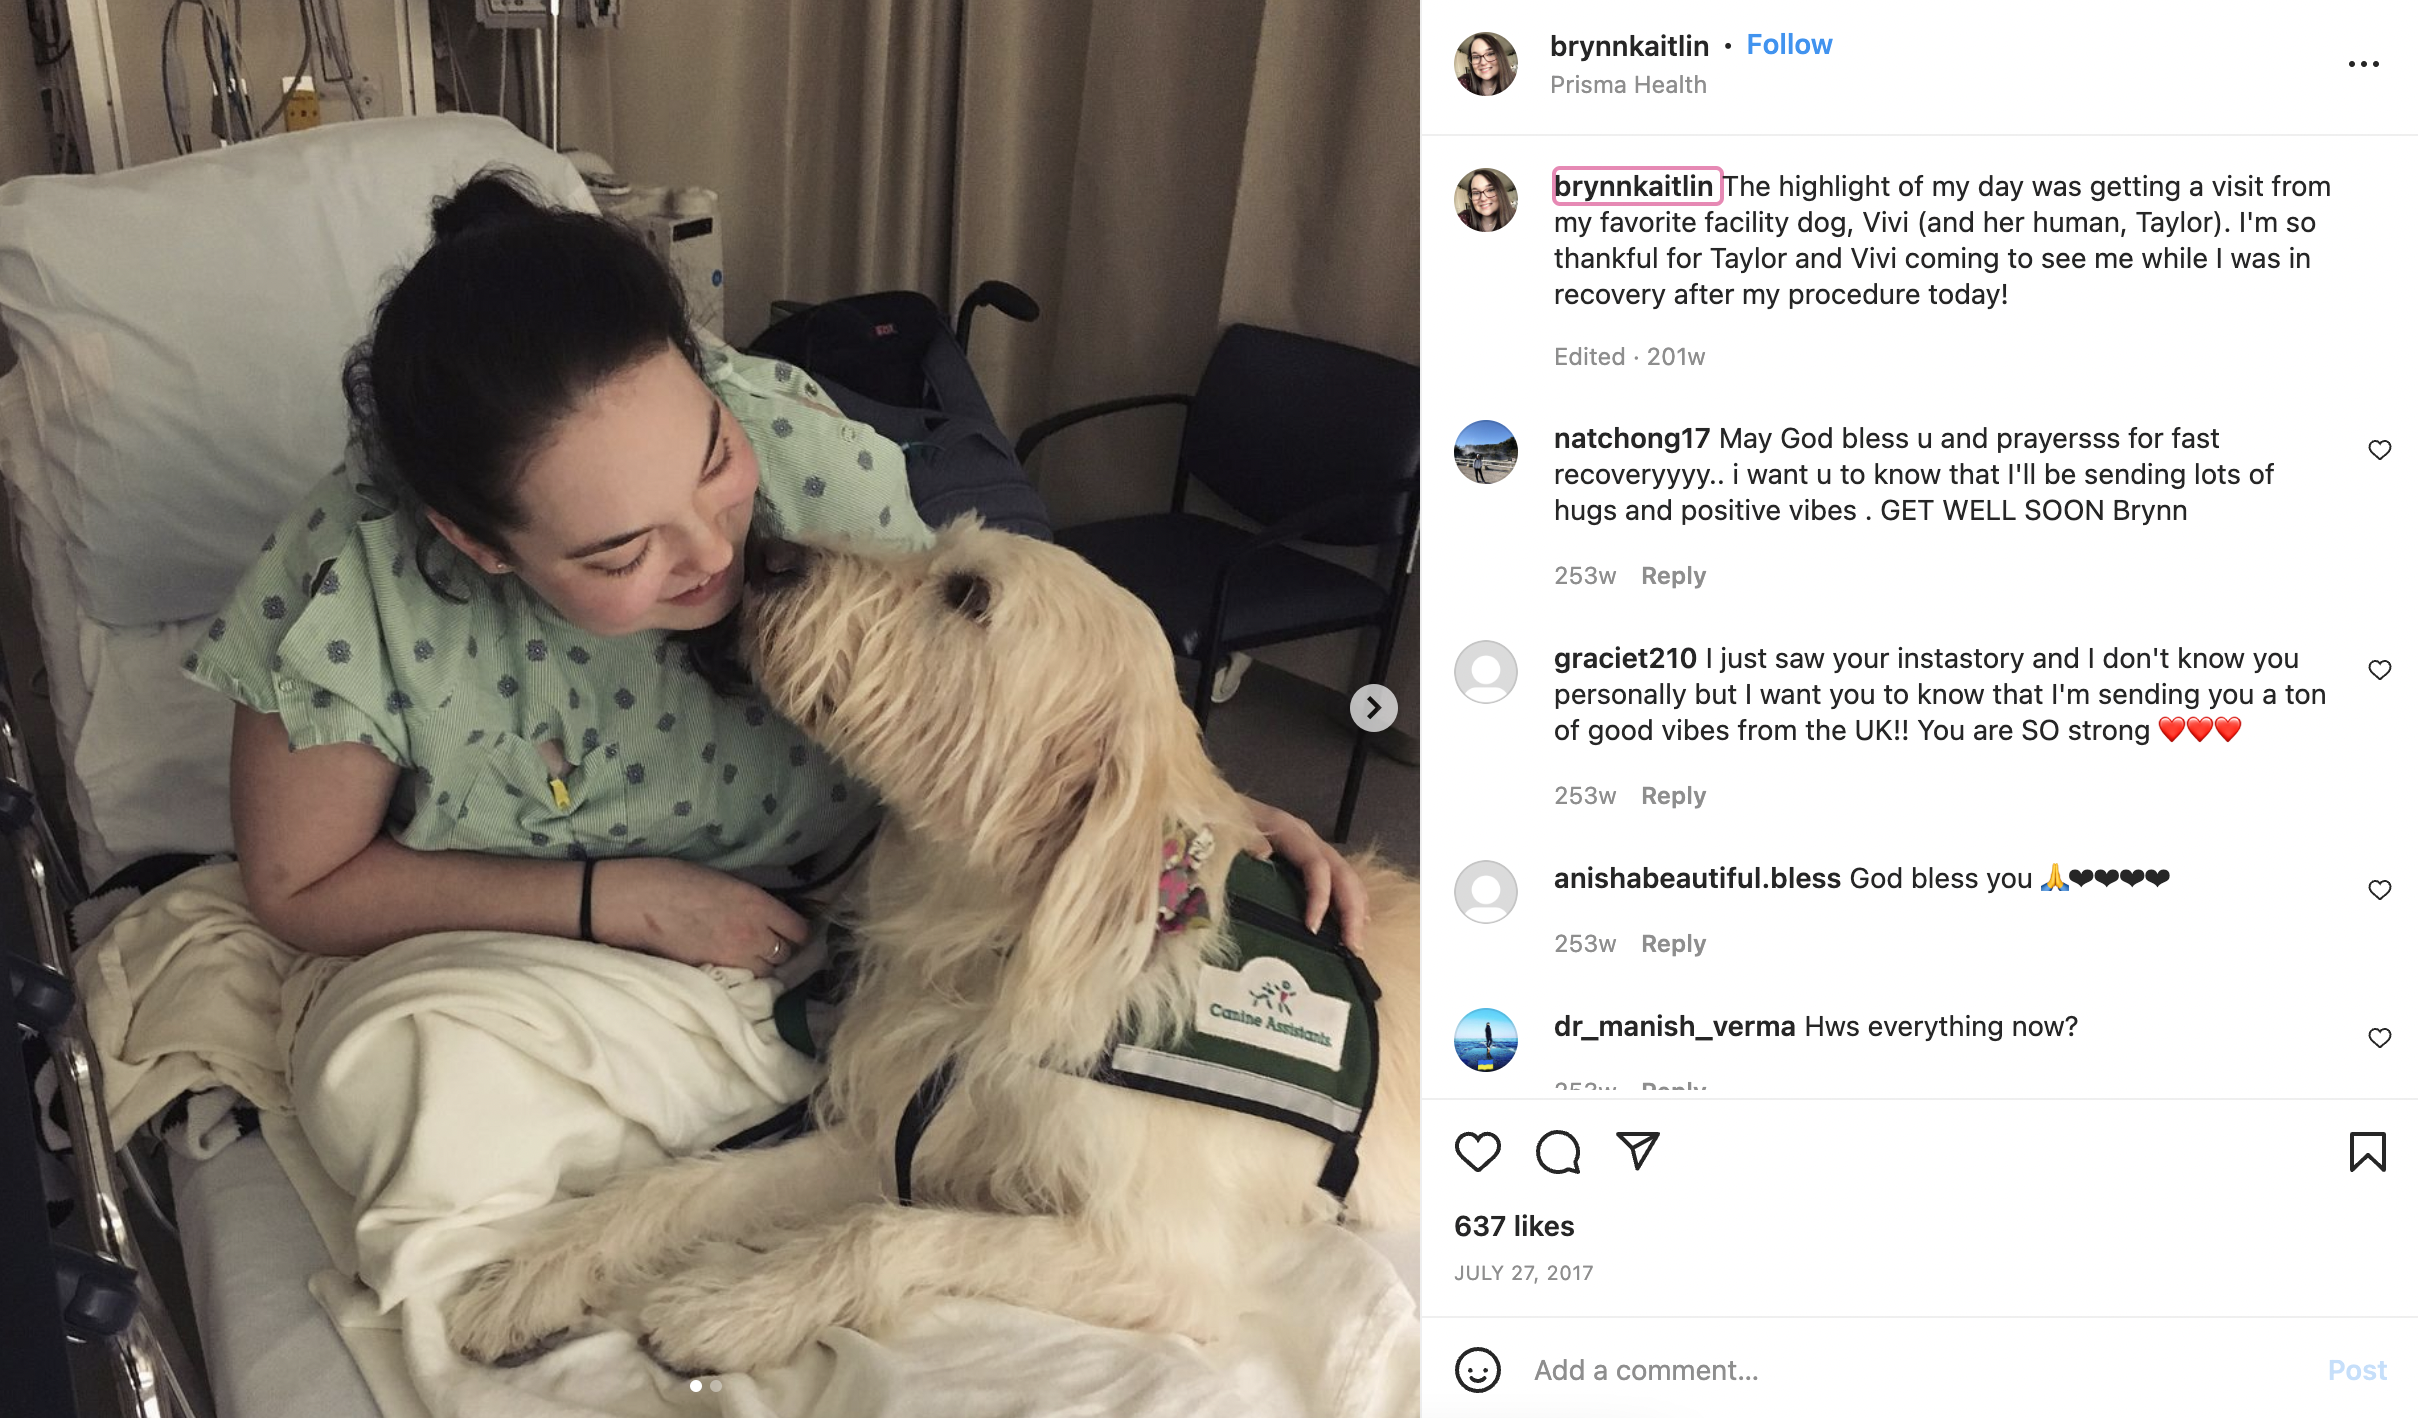Image resolution: width=2418 pixels, height=1418 pixels.
Task: Open the comment bubble icon
Action: click(1558, 1152)
